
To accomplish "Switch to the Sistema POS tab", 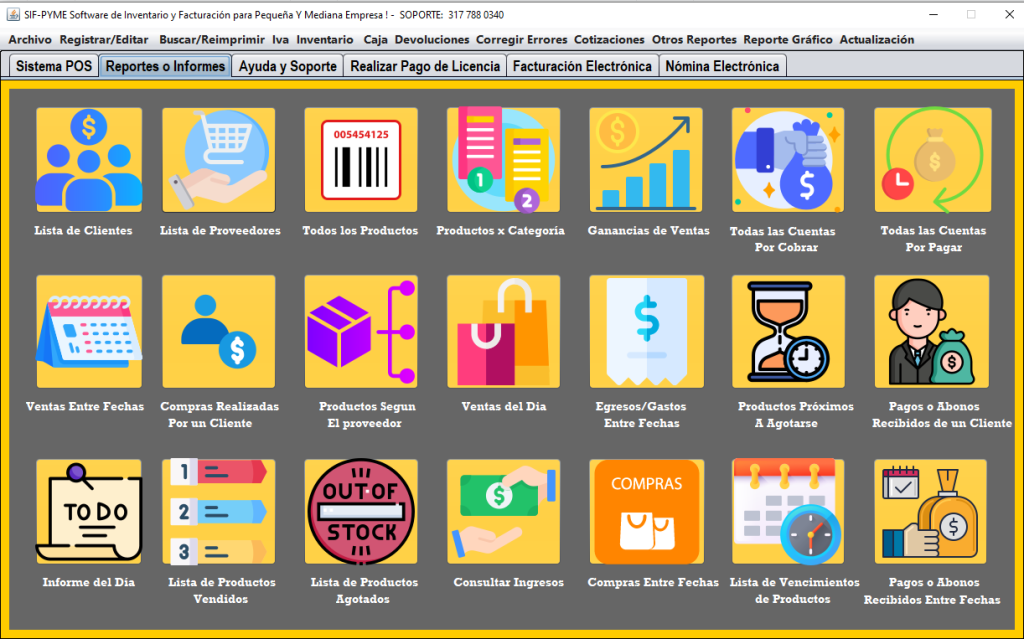I will pos(54,66).
